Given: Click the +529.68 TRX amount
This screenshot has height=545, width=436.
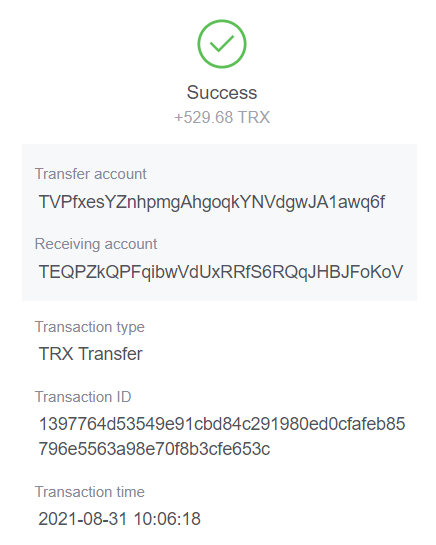Looking at the screenshot, I should (x=222, y=117).
